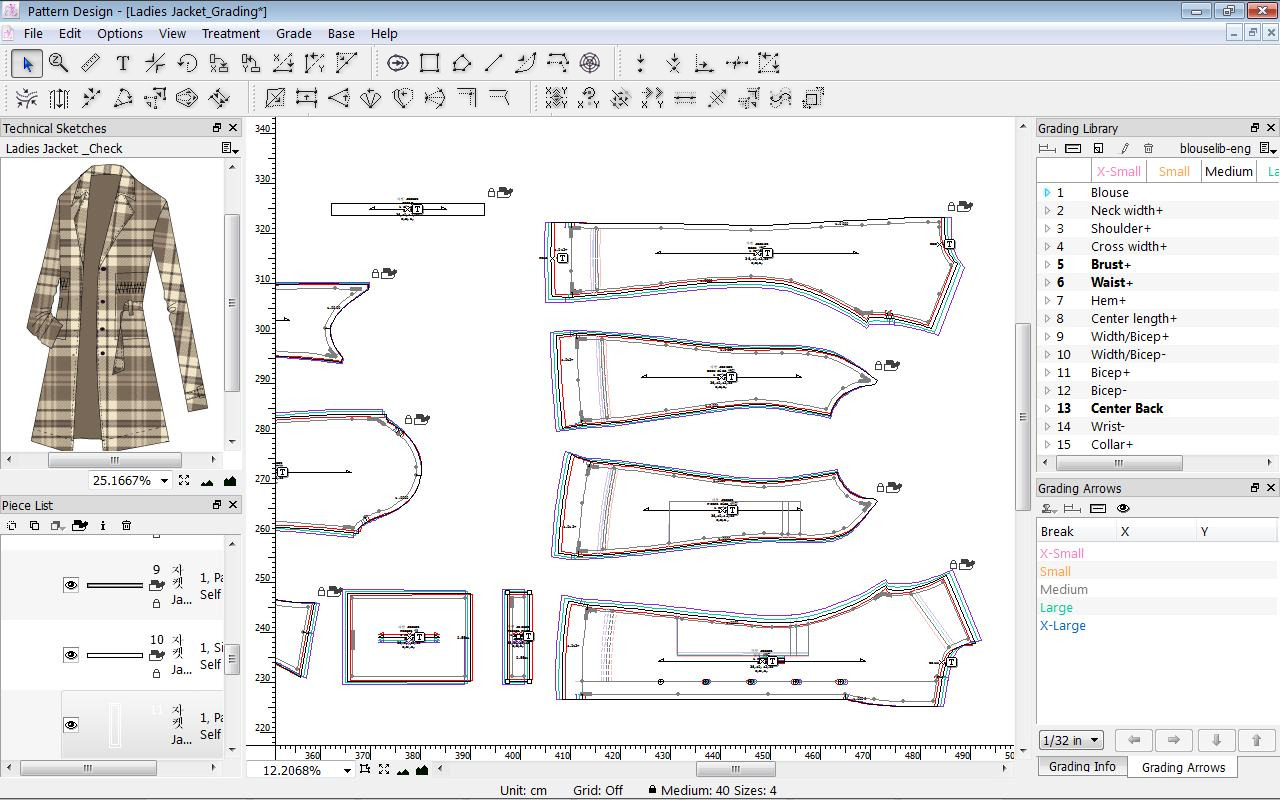Image resolution: width=1280 pixels, height=800 pixels.
Task: Hide piece 10 using eye icon
Action: click(x=71, y=655)
